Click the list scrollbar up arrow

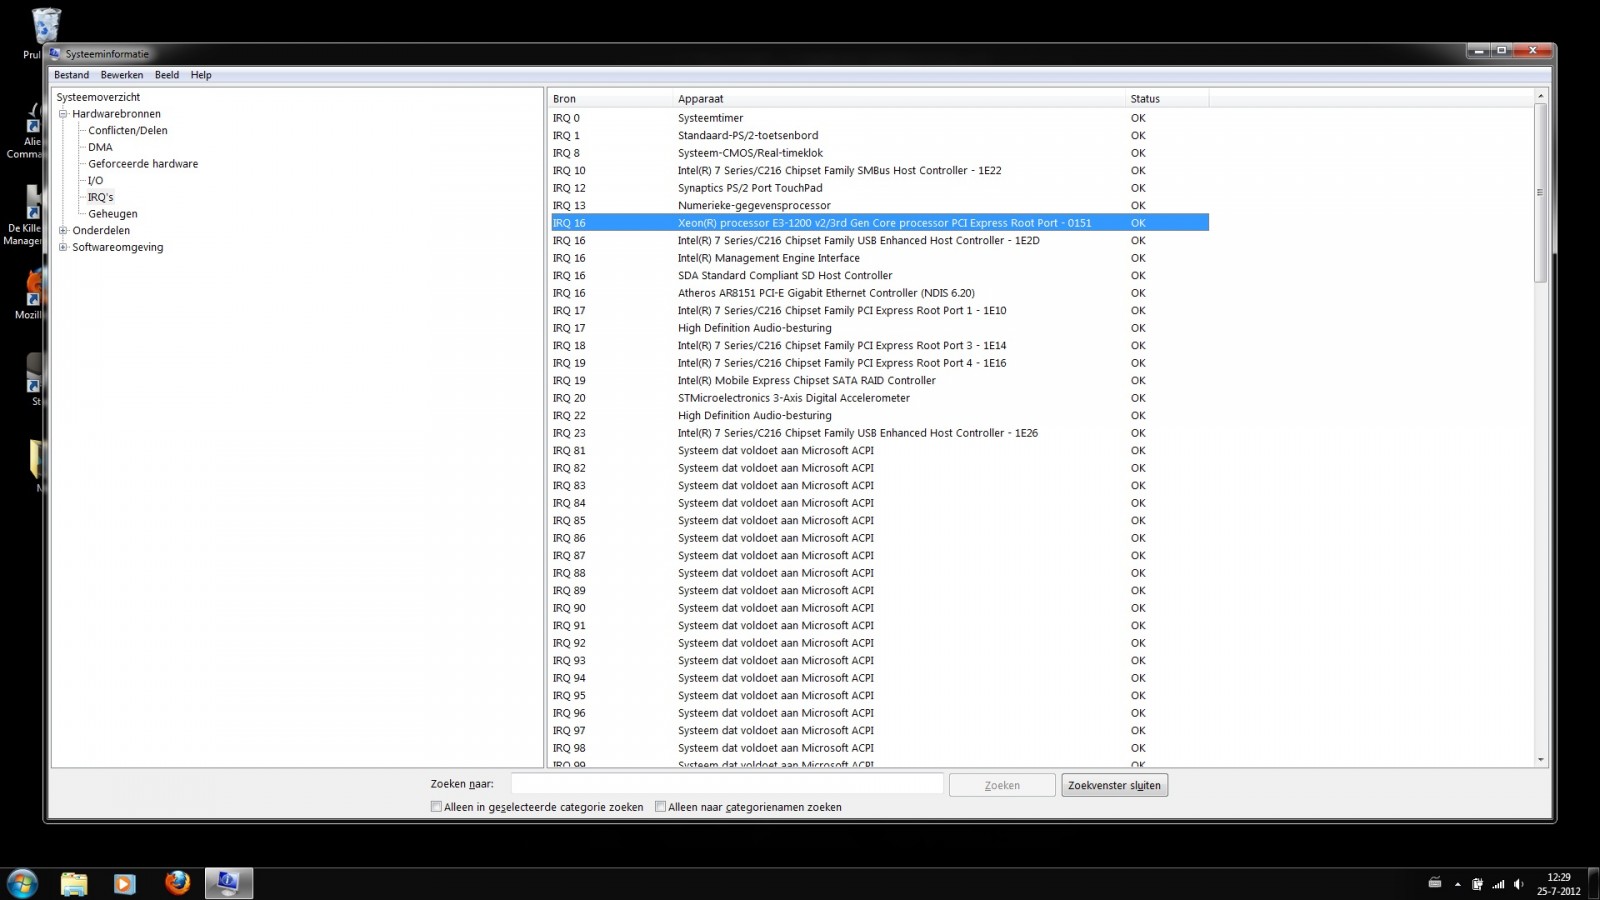1540,96
